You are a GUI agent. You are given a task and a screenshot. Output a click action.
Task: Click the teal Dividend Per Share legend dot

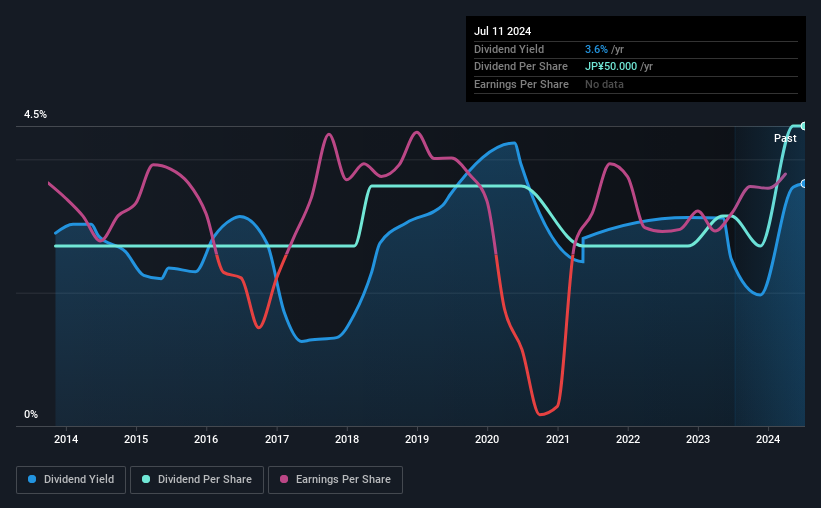point(146,479)
